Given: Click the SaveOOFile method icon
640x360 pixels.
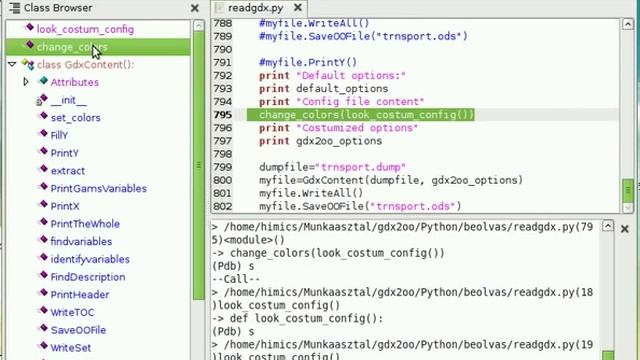Looking at the screenshot, I should coord(43,329).
